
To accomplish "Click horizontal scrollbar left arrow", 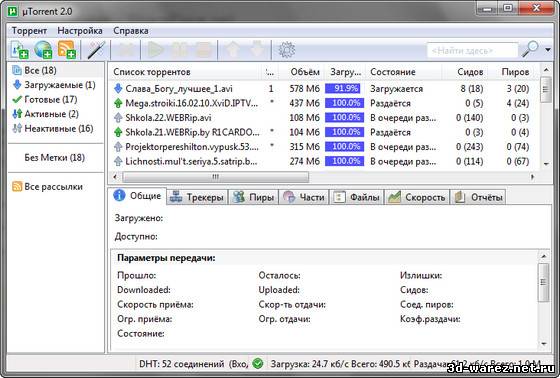I will 115,176.
